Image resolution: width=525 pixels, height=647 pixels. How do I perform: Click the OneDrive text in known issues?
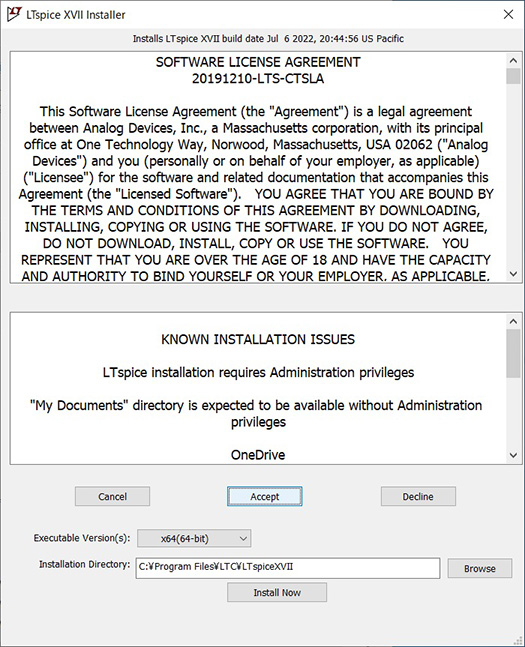click(x=258, y=455)
